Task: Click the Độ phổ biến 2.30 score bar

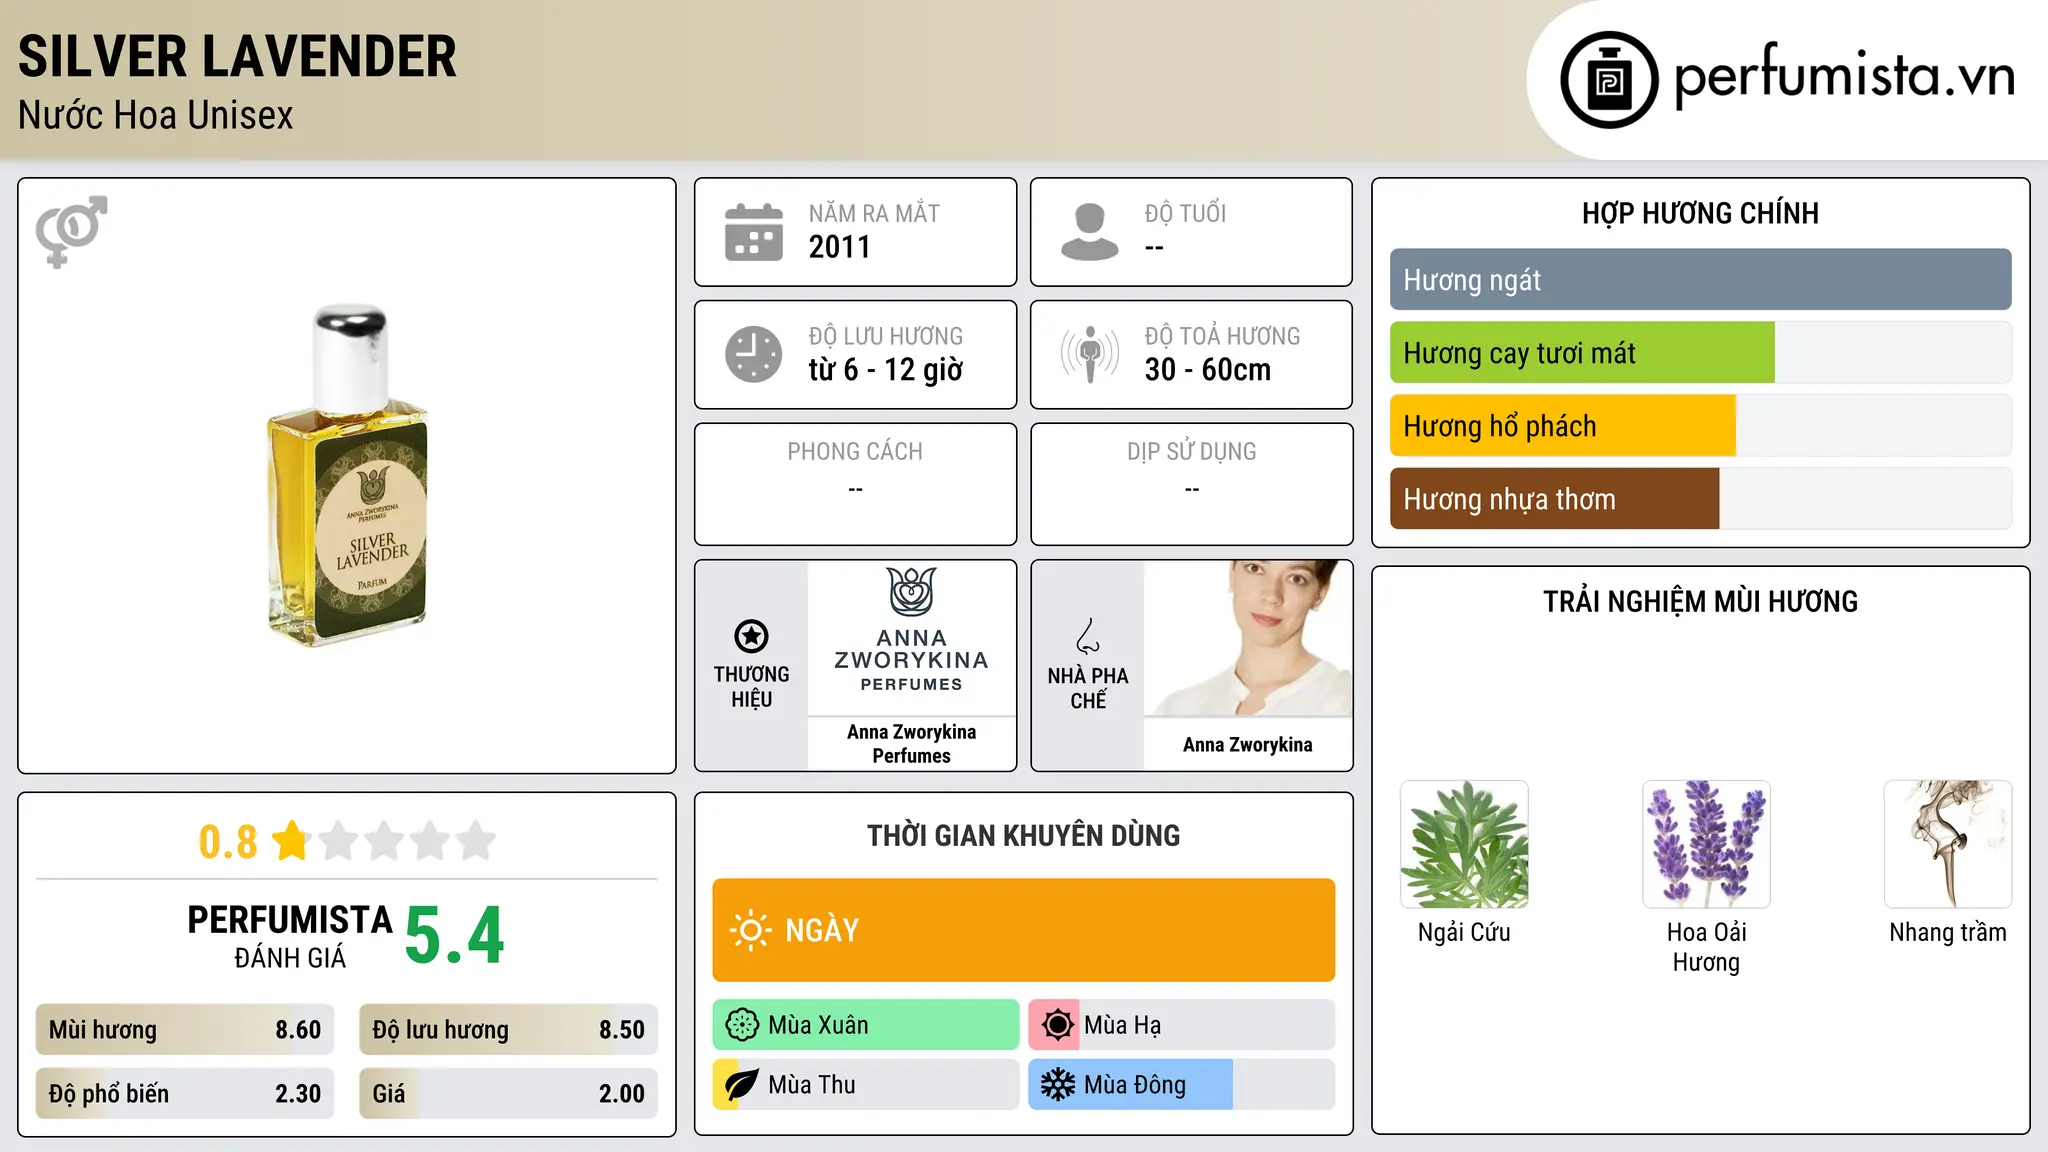Action: click(185, 1094)
